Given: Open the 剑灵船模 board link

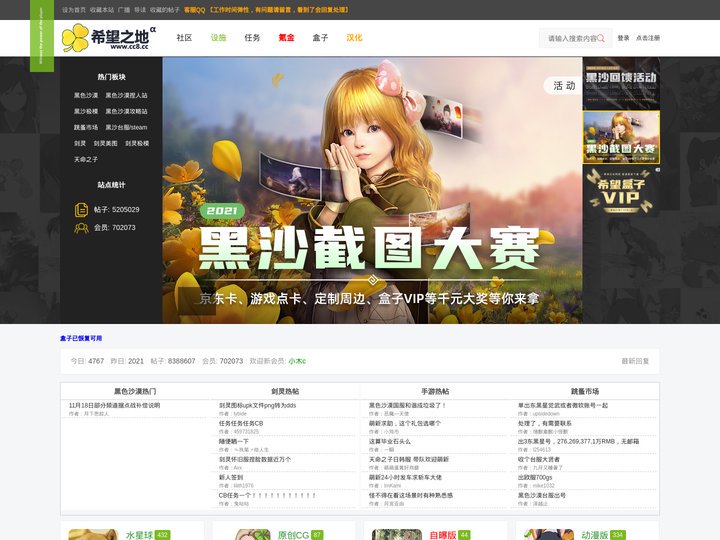Looking at the screenshot, I should tap(137, 144).
